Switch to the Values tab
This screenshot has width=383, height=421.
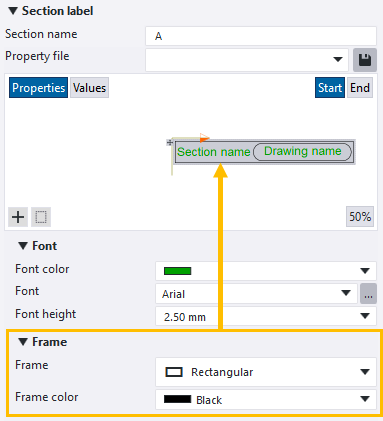point(89,88)
